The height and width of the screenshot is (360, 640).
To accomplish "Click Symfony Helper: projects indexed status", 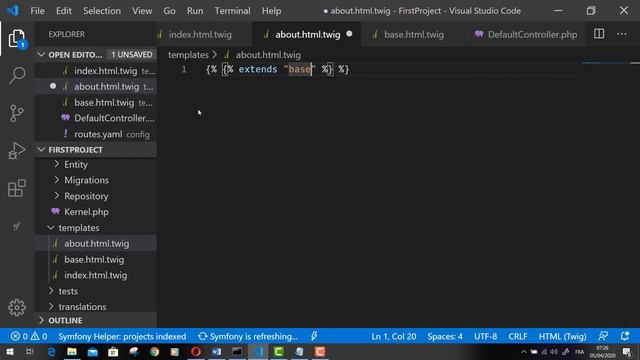I will pyautogui.click(x=122, y=336).
